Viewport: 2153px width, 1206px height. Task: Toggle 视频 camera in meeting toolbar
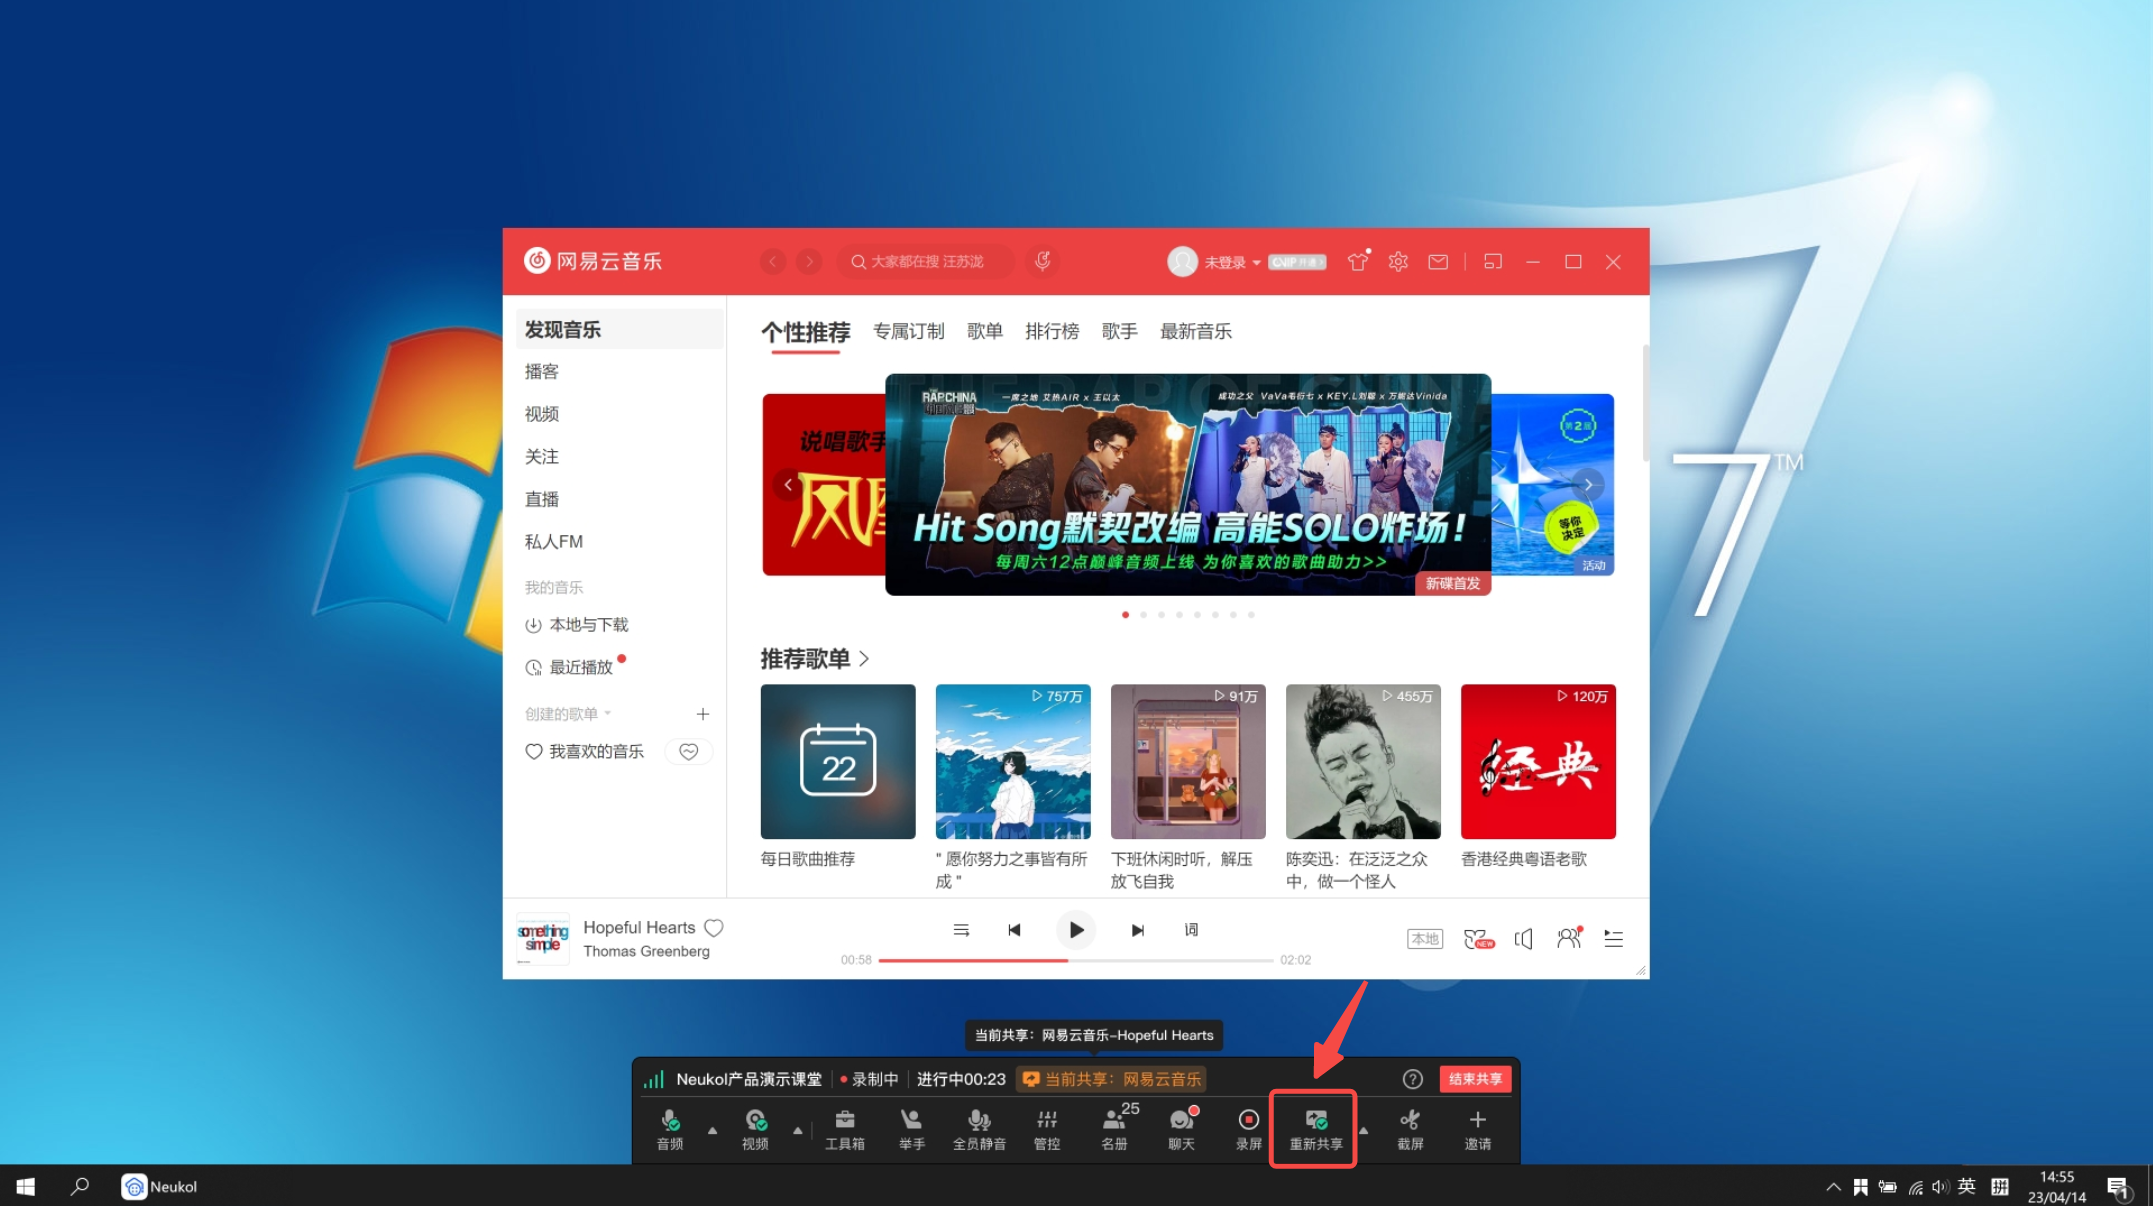[x=755, y=1129]
